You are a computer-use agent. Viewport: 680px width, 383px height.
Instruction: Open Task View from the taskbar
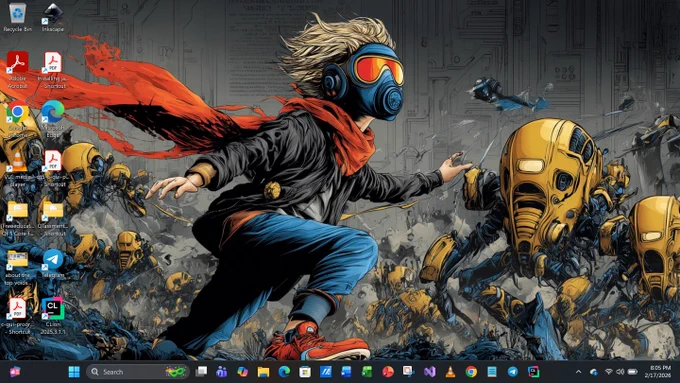[201, 372]
